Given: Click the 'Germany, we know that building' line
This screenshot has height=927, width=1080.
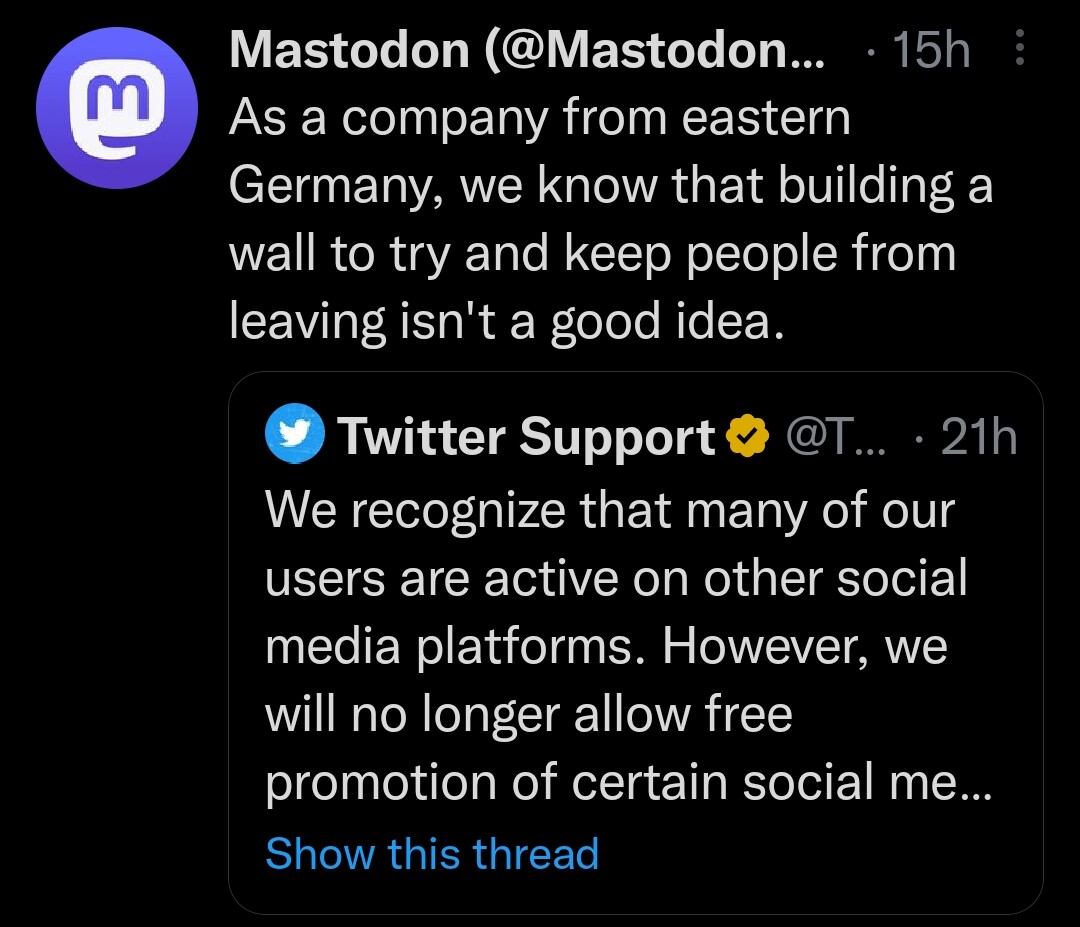Looking at the screenshot, I should (x=610, y=185).
